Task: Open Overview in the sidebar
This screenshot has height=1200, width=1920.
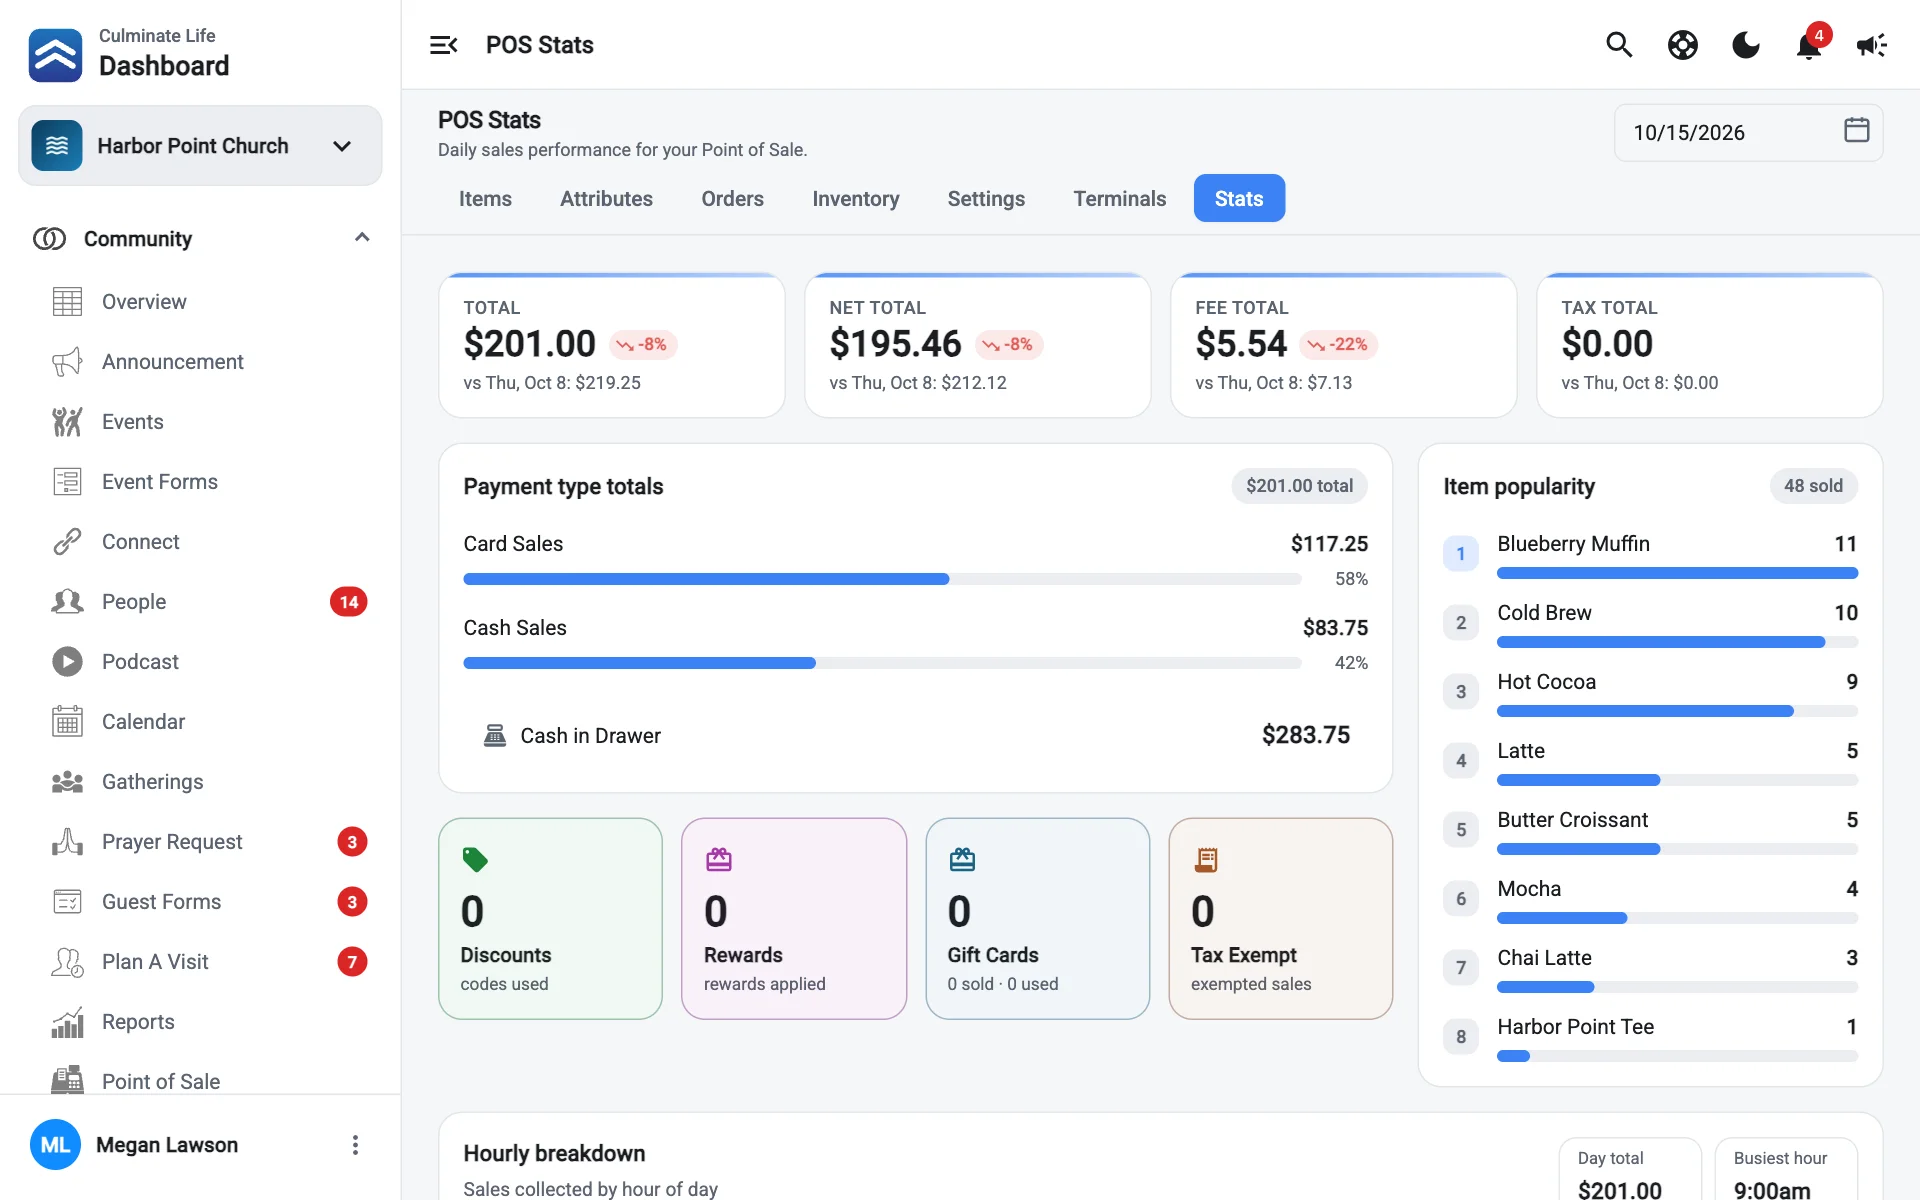Action: pyautogui.click(x=200, y=302)
